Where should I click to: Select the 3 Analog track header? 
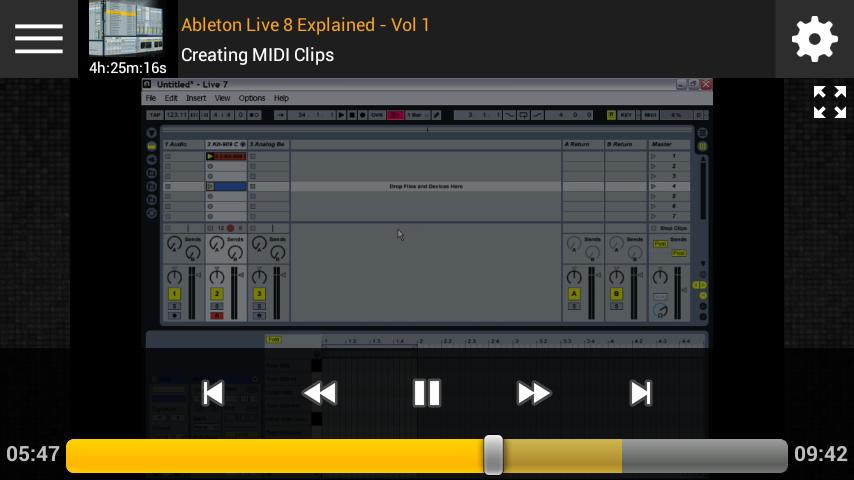click(x=268, y=144)
